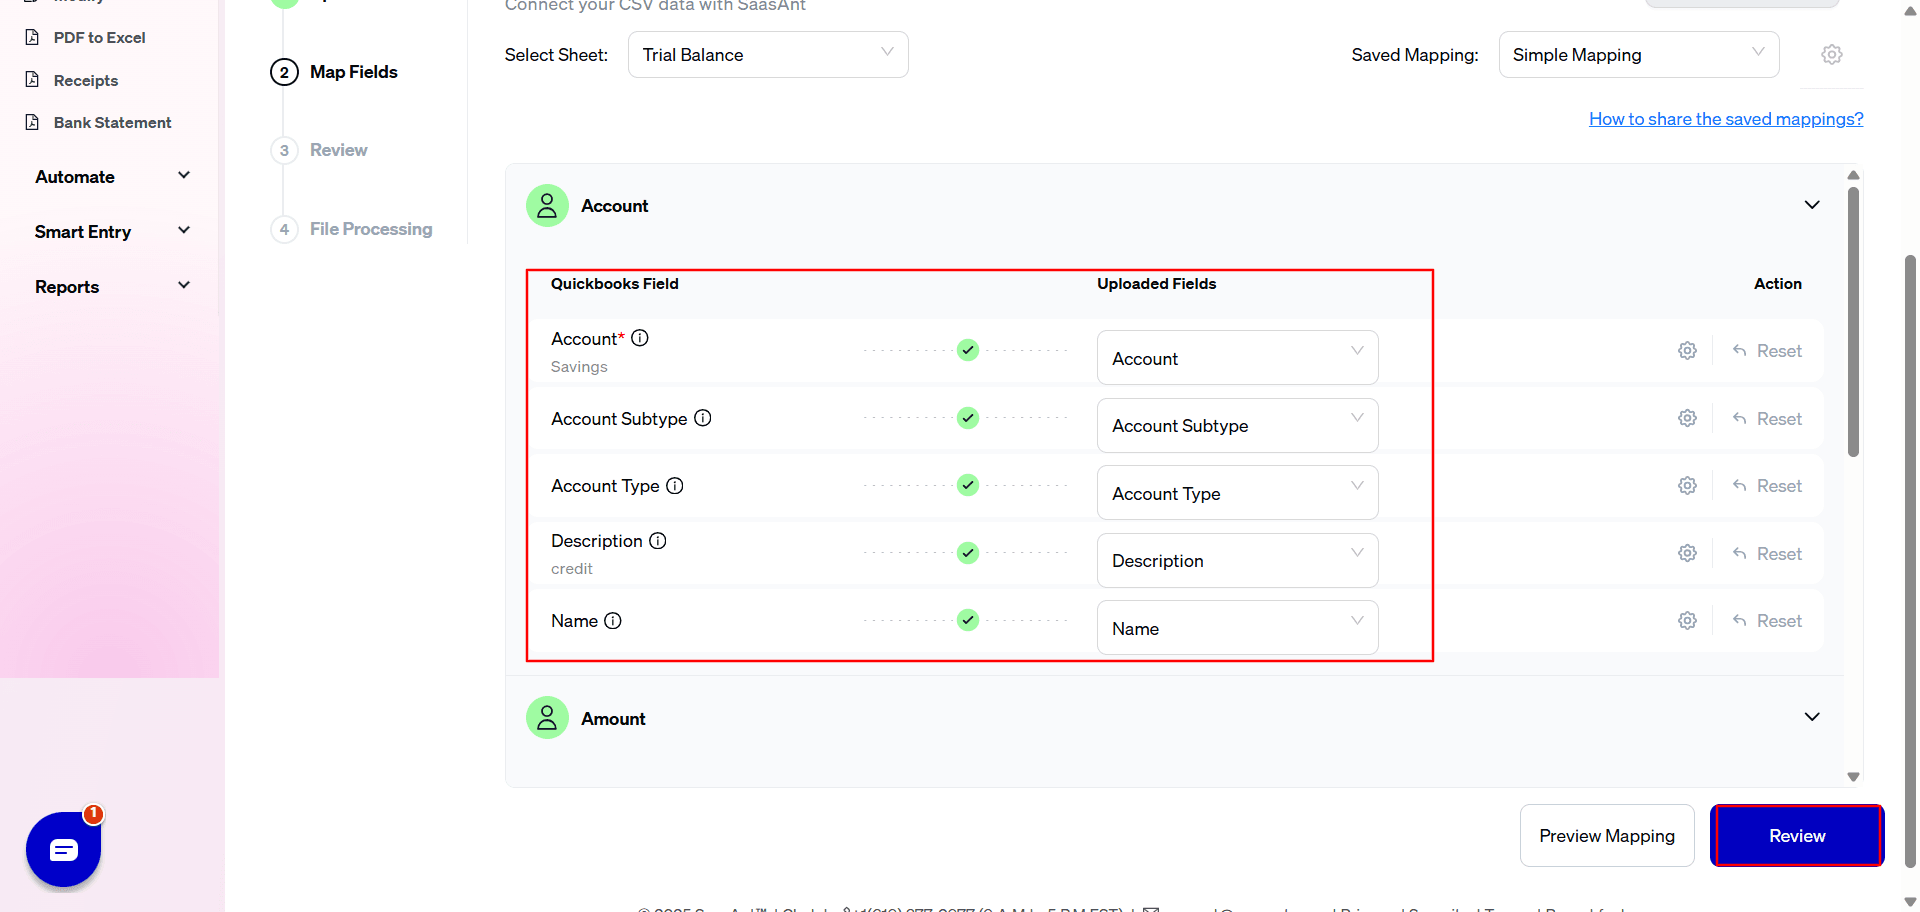Click the page vertical scrollbar
The width and height of the screenshot is (1920, 912).
pos(1910,560)
